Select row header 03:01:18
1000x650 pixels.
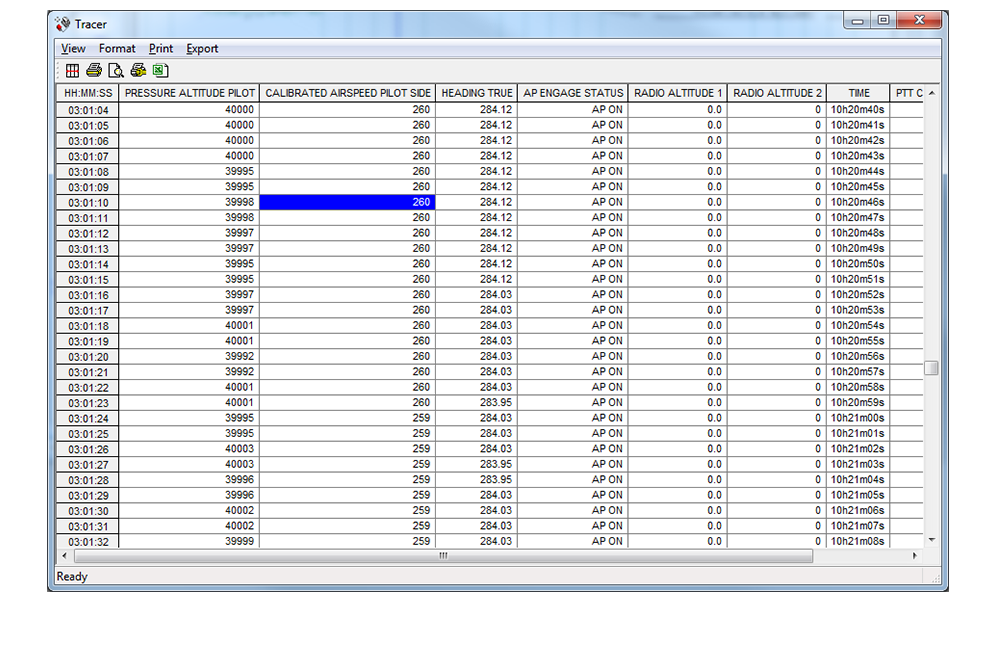point(88,326)
